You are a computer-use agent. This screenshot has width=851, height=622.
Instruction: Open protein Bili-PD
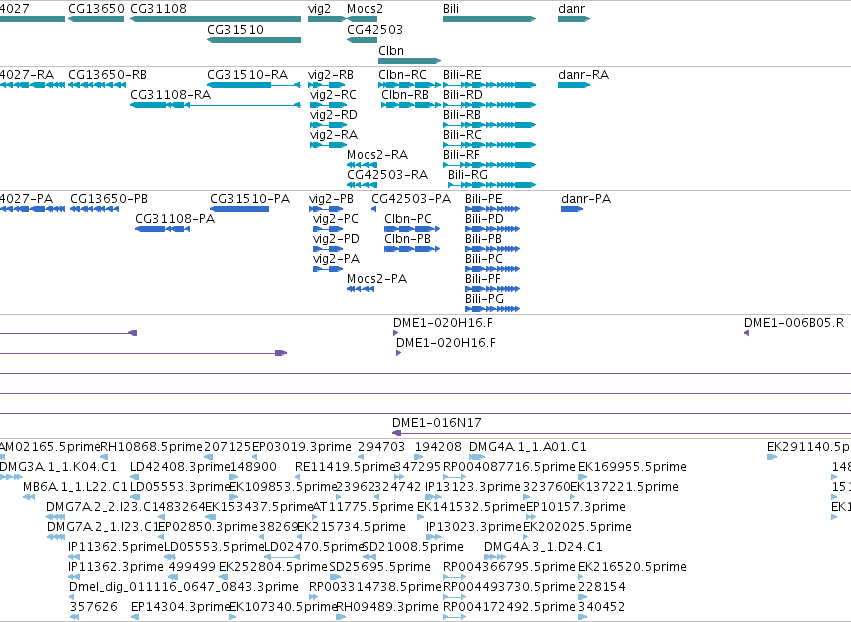(x=493, y=229)
